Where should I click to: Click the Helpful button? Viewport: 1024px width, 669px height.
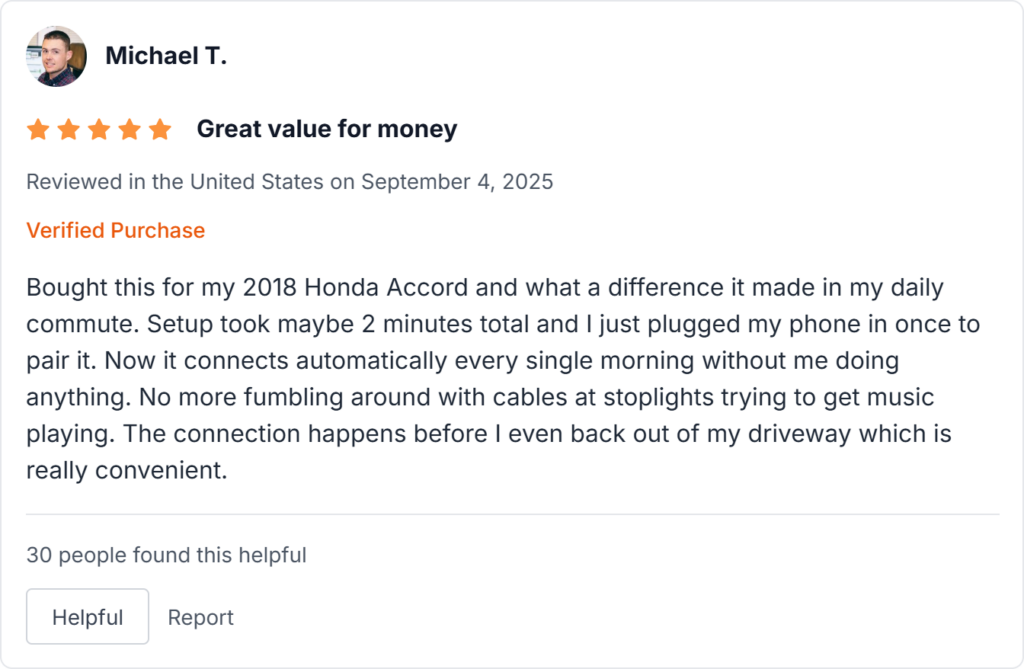(x=87, y=616)
